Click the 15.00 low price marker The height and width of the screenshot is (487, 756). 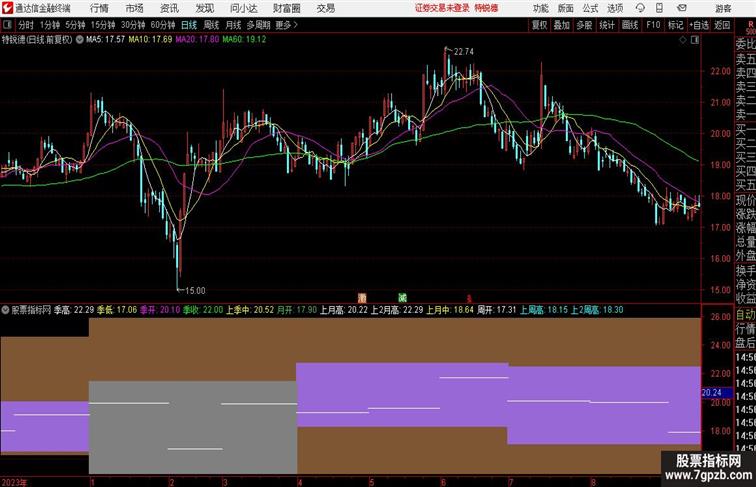[195, 290]
